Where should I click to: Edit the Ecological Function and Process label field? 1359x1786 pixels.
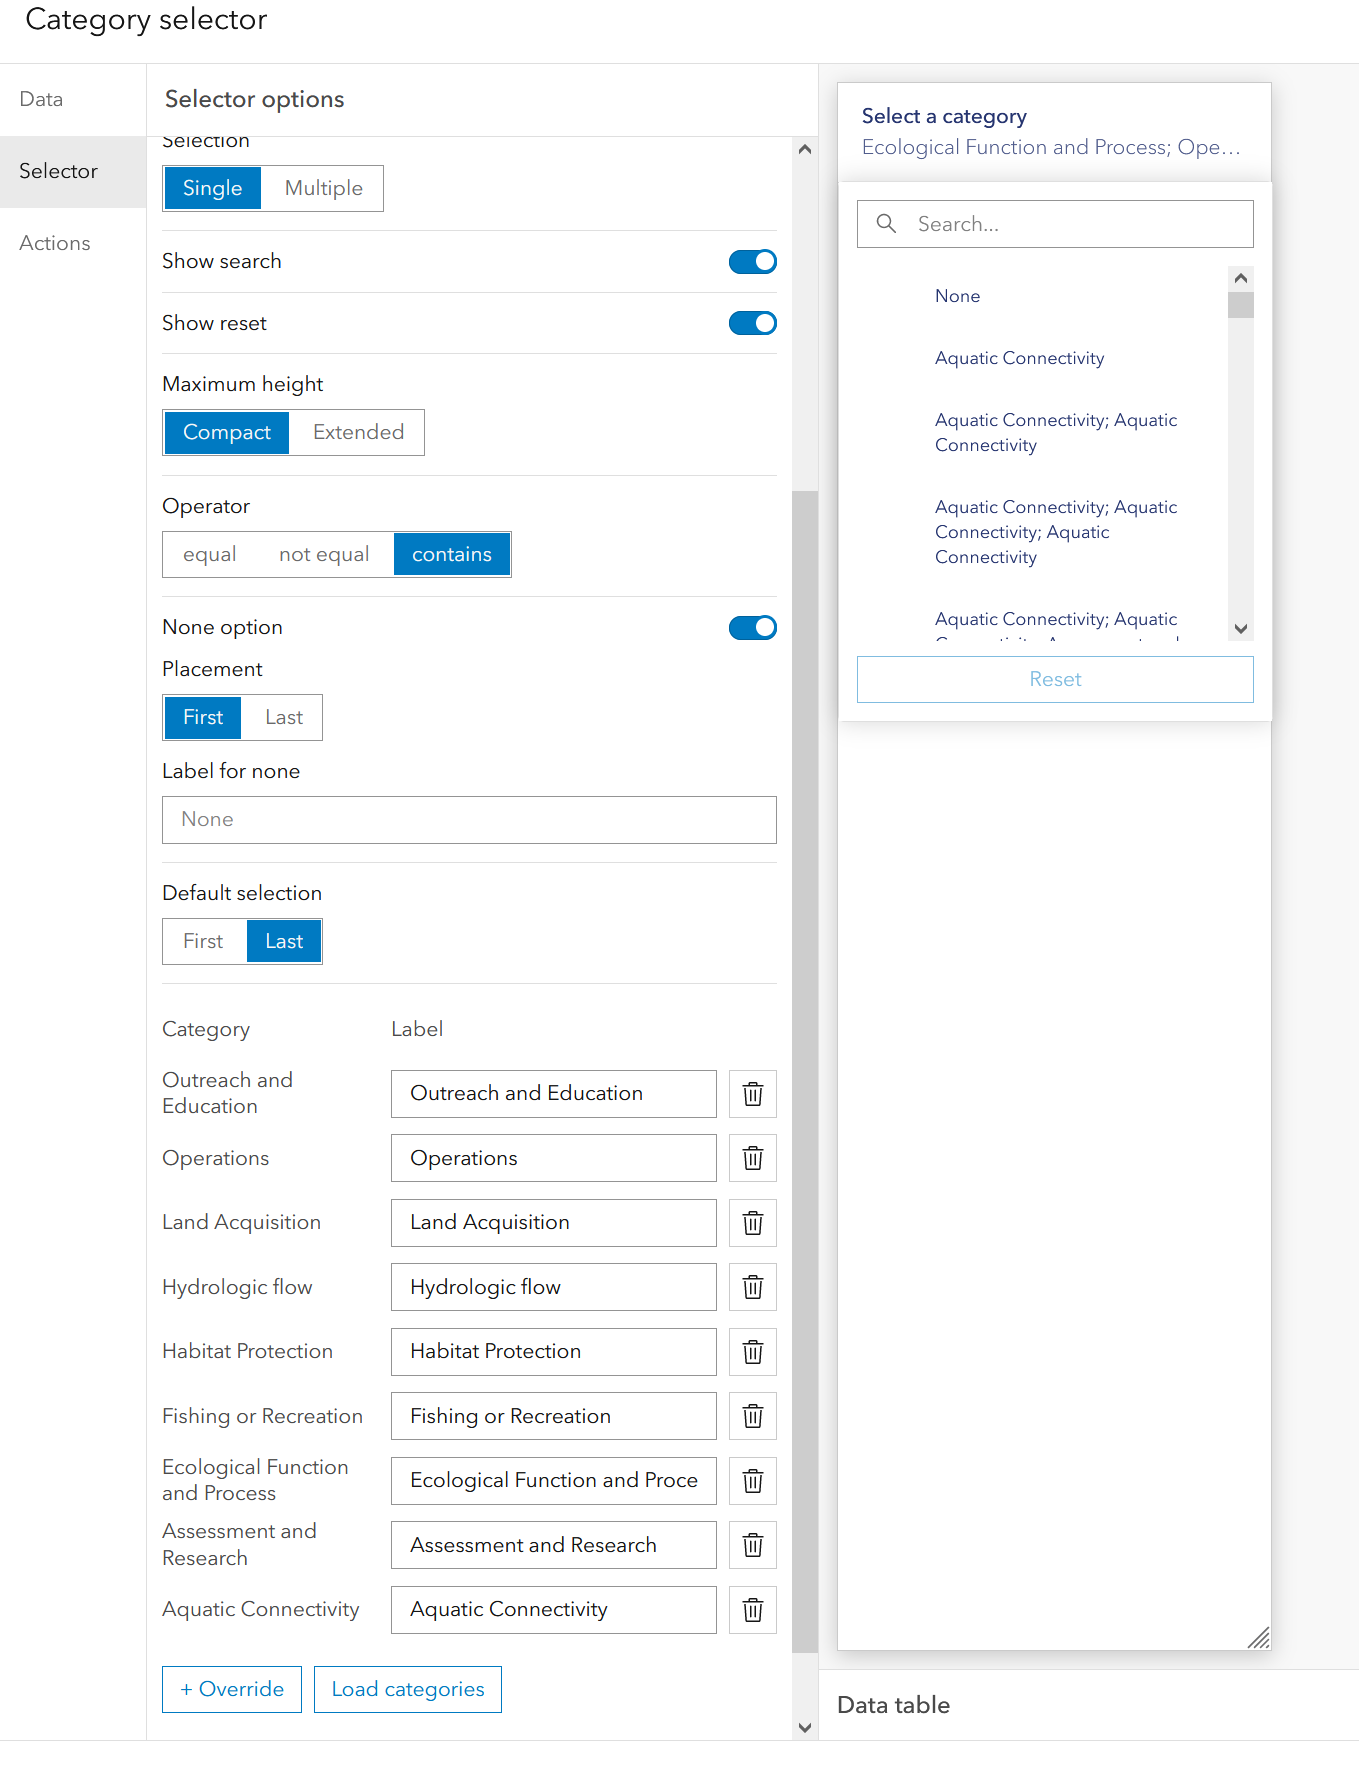coord(553,1481)
